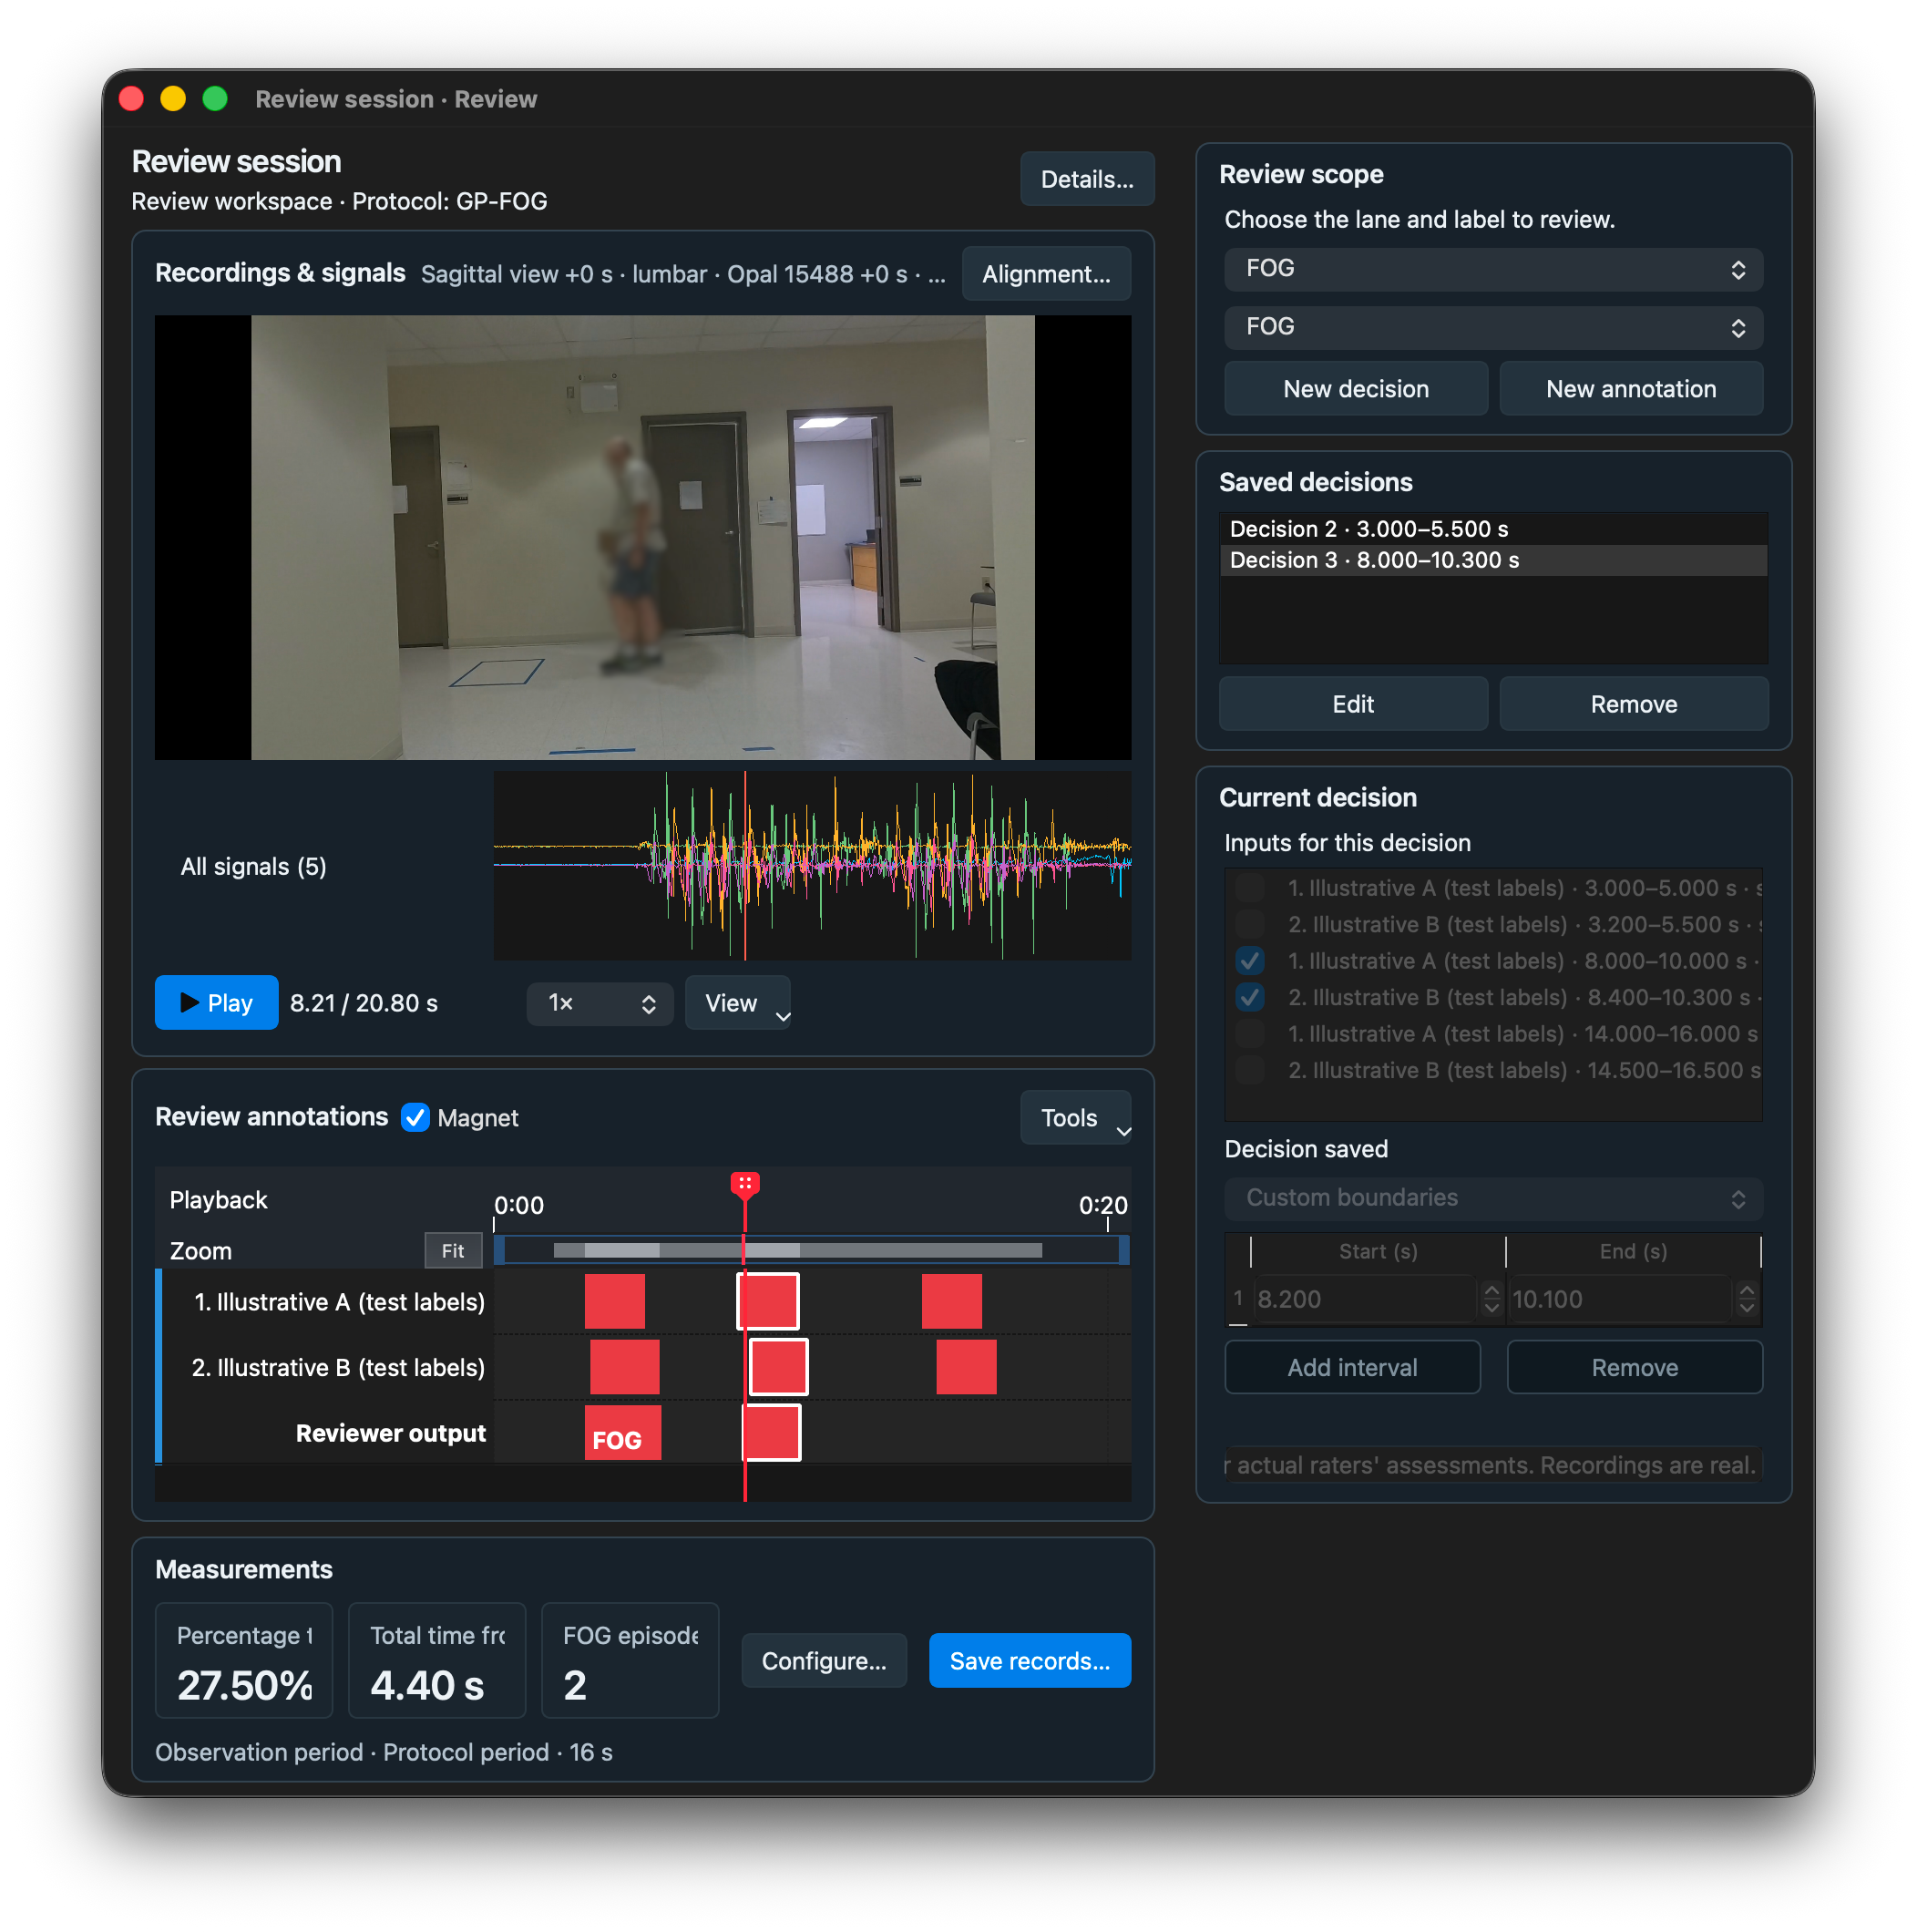Screen dimensions: 1917x1932
Task: Click the Configure... button
Action: tap(824, 1660)
